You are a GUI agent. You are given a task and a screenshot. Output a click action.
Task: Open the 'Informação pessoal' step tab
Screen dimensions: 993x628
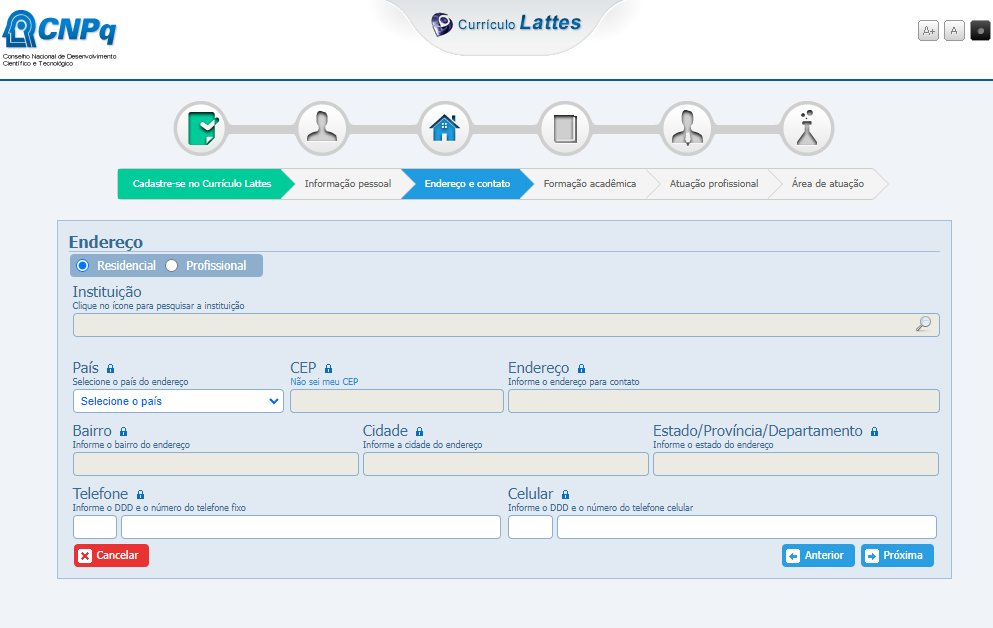pos(347,184)
